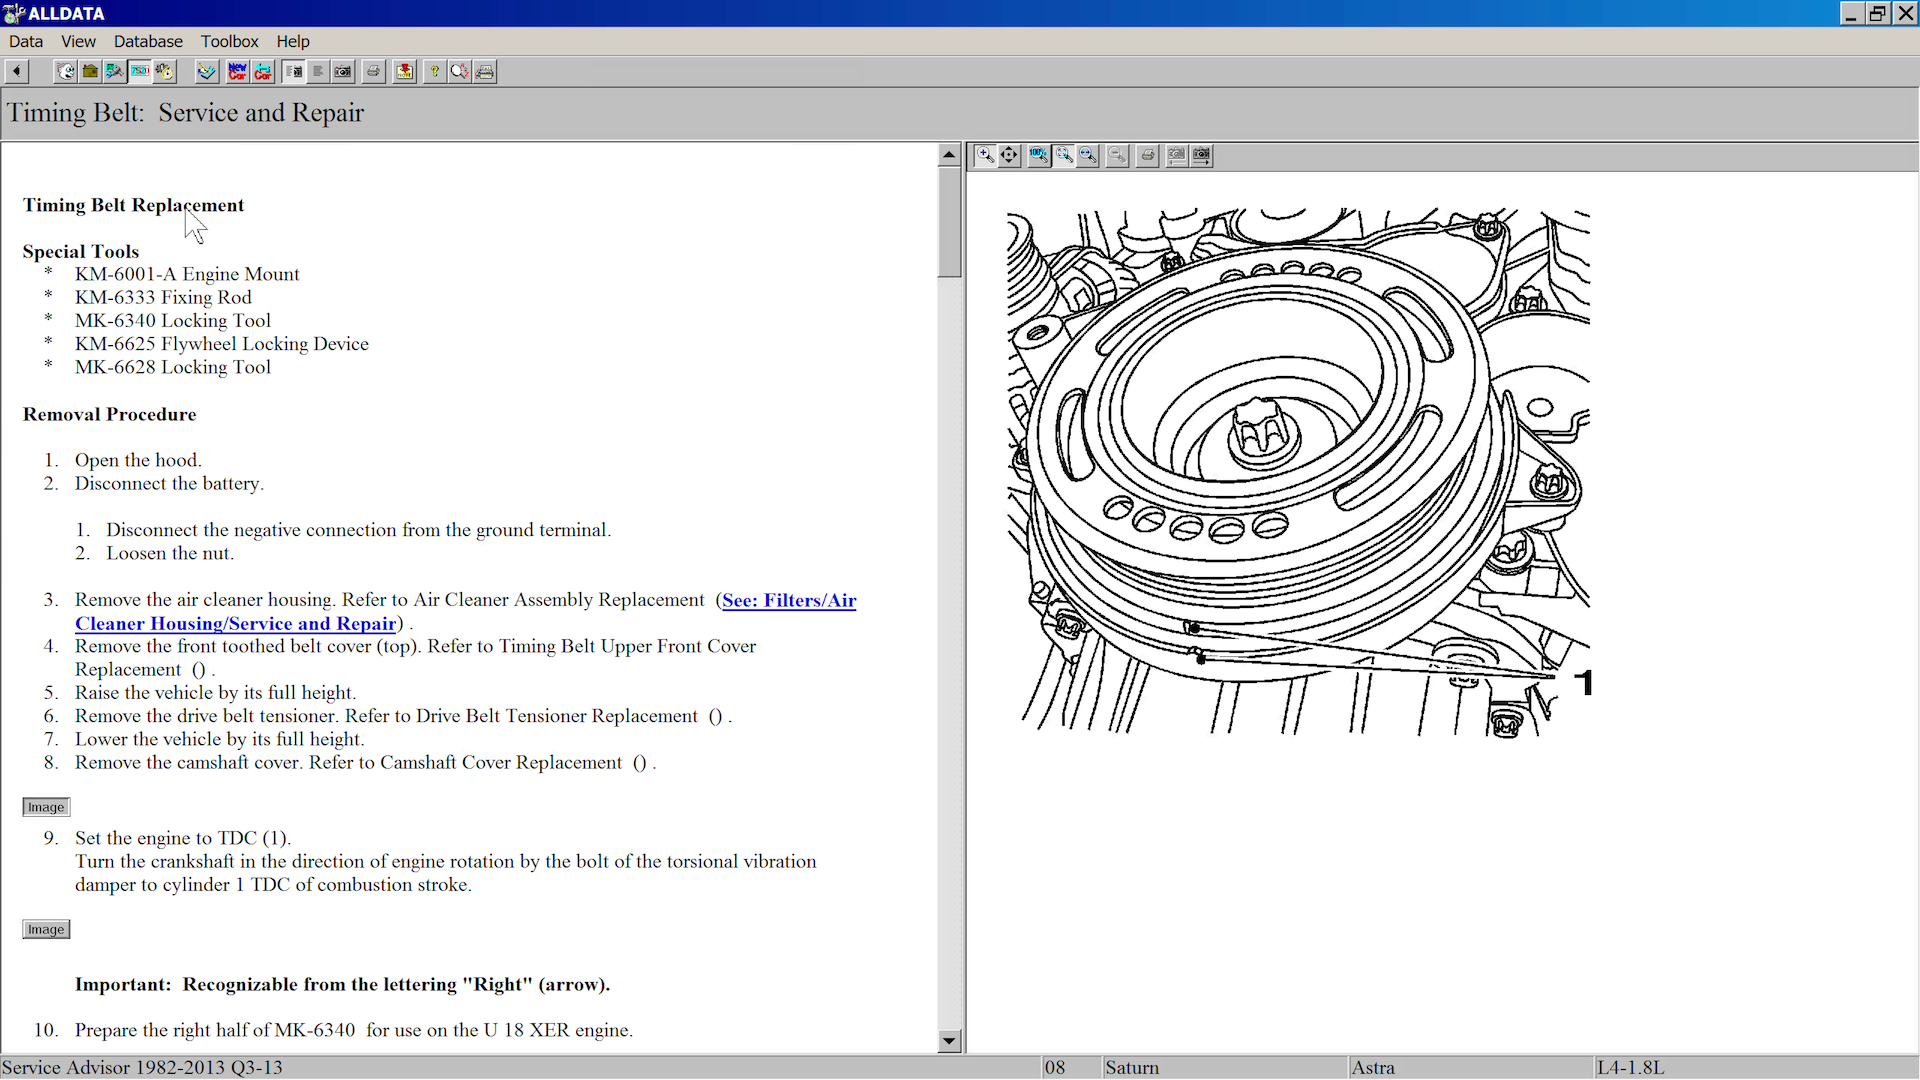Open the Database menu

(x=148, y=41)
